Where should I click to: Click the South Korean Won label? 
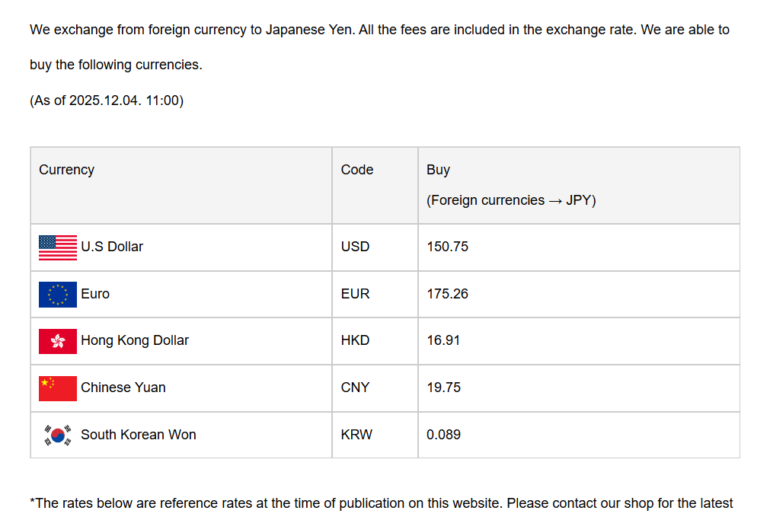point(138,434)
